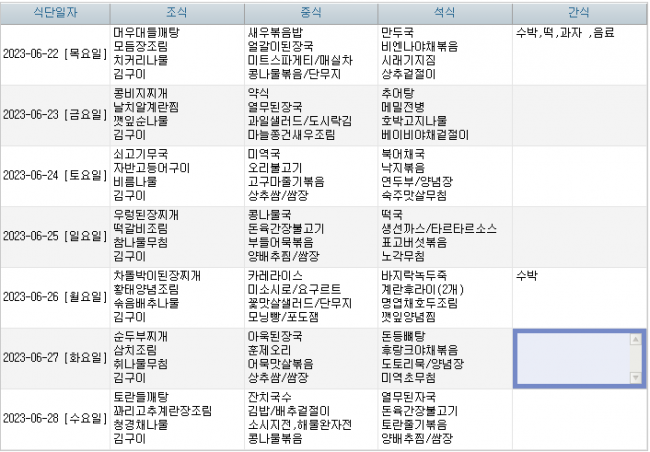The width and height of the screenshot is (650, 452).
Task: Click breakfast cell with 콩비지찌개
Action: [177, 115]
